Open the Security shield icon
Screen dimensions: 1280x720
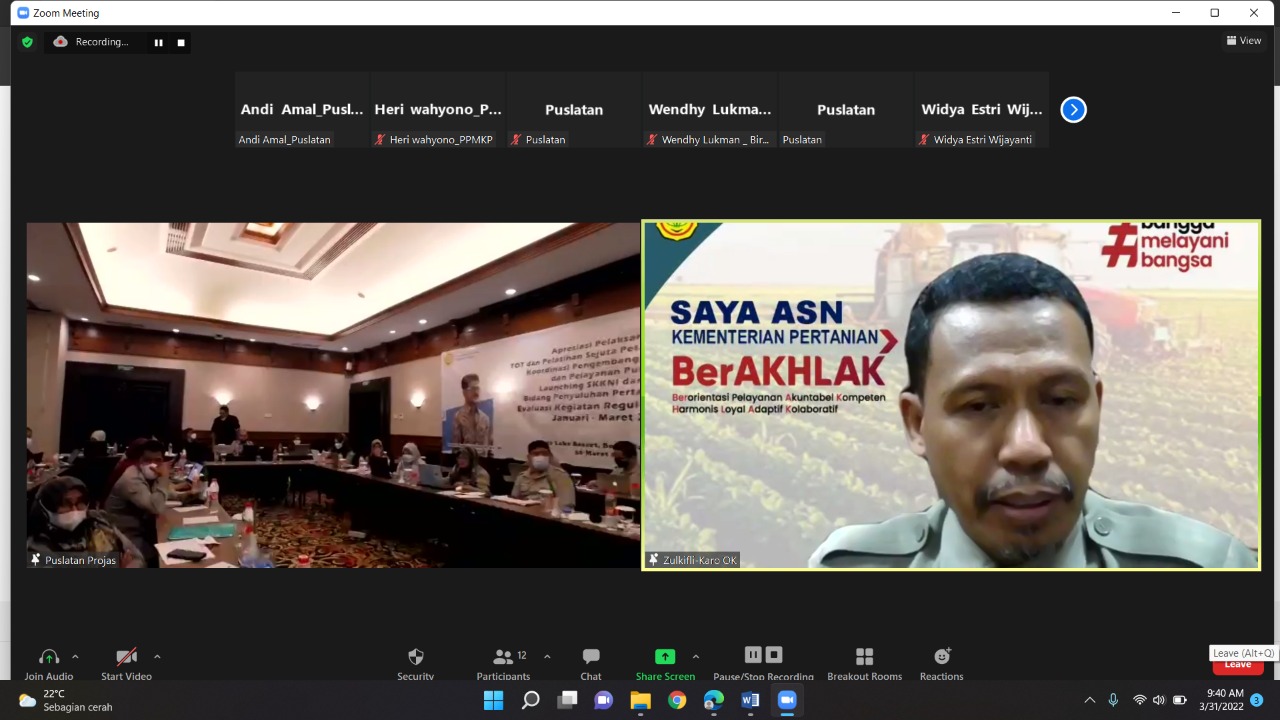pos(415,658)
